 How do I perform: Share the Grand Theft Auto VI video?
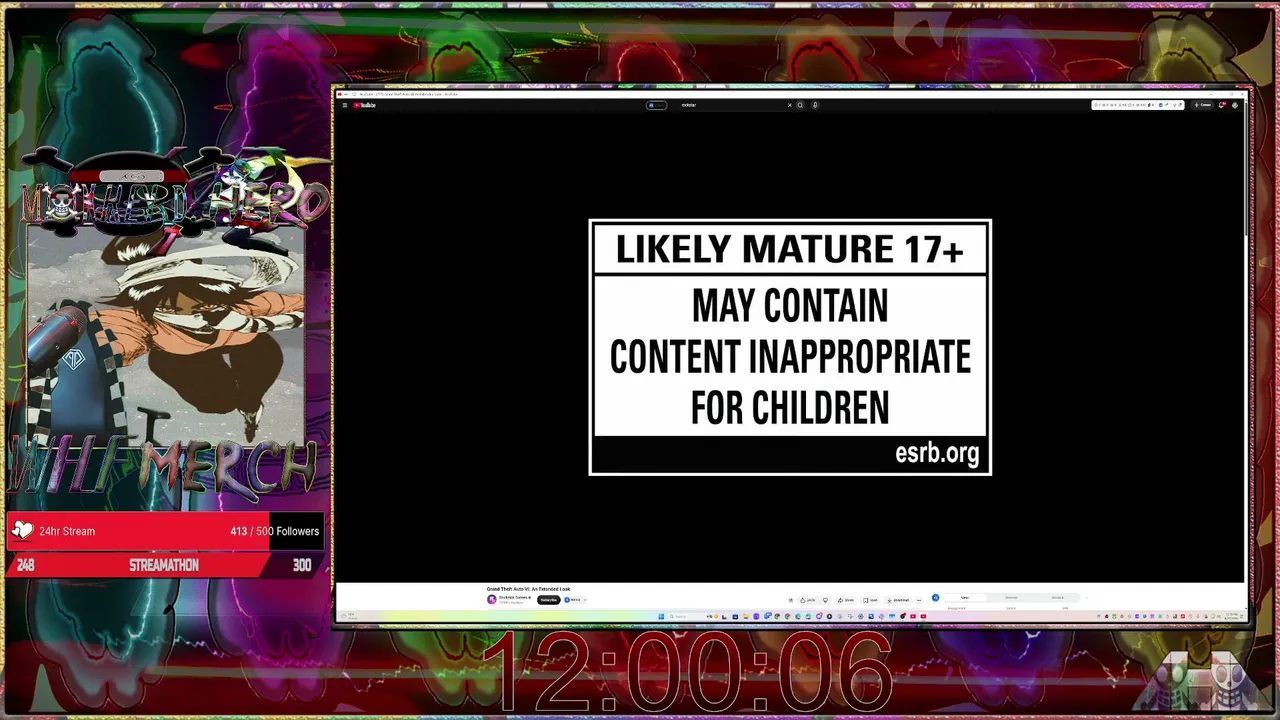[846, 600]
